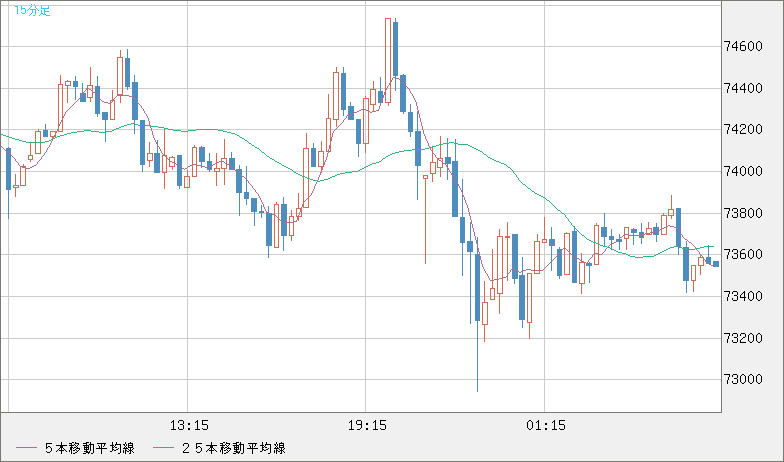Click the last blue candle at chart's right end
Screen dimensions: 784x462
coord(716,264)
